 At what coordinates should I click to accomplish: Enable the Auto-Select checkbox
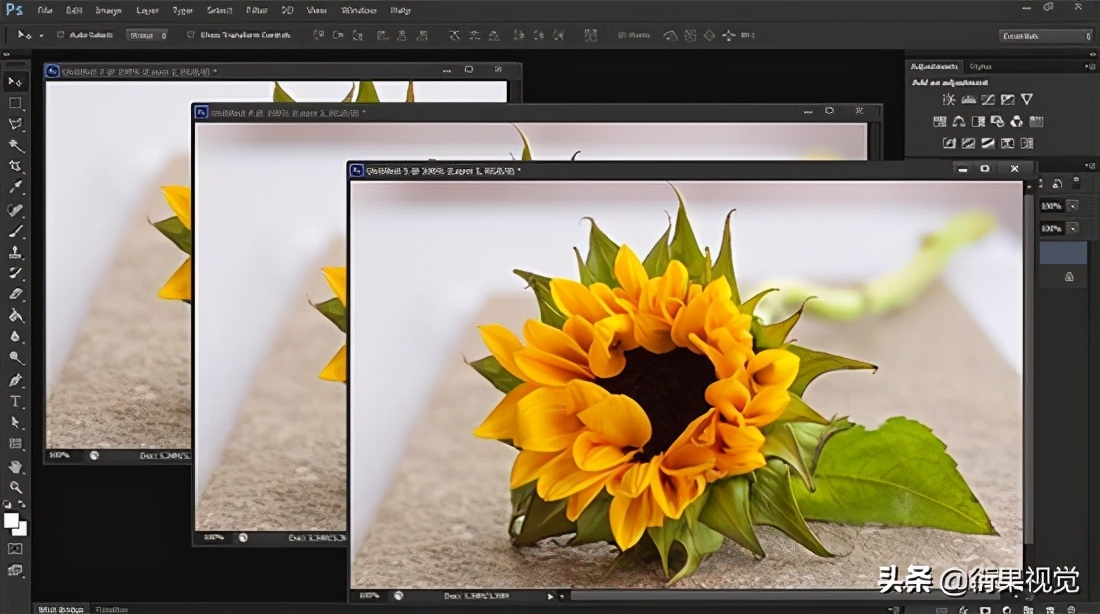click(x=61, y=35)
